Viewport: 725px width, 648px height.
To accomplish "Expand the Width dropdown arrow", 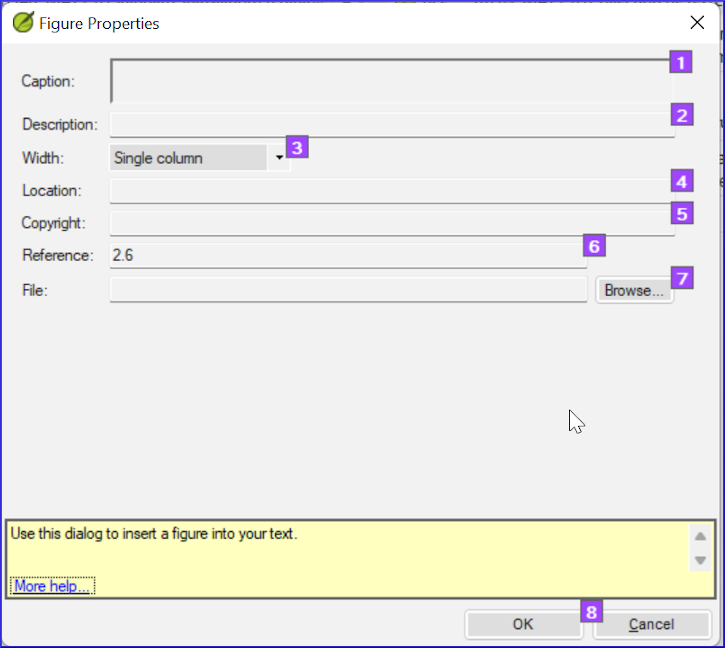I will tap(279, 158).
